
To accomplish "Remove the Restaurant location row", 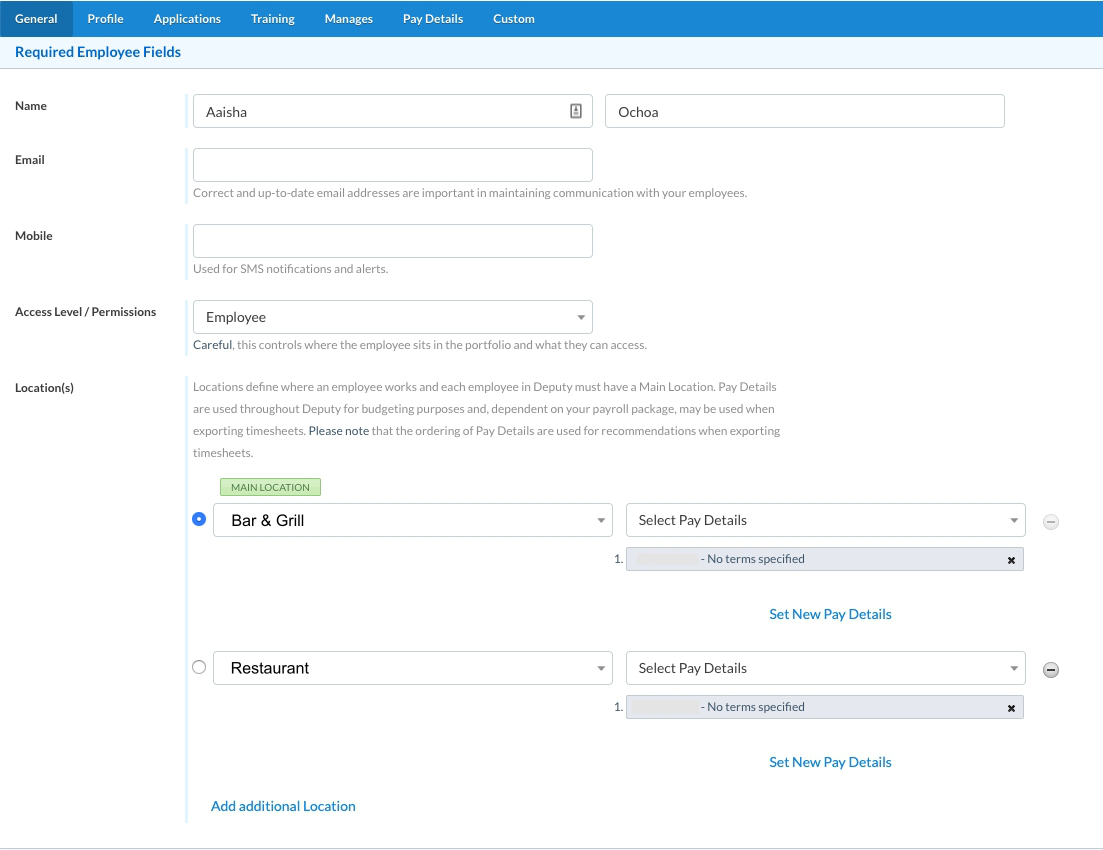I will click(1050, 670).
